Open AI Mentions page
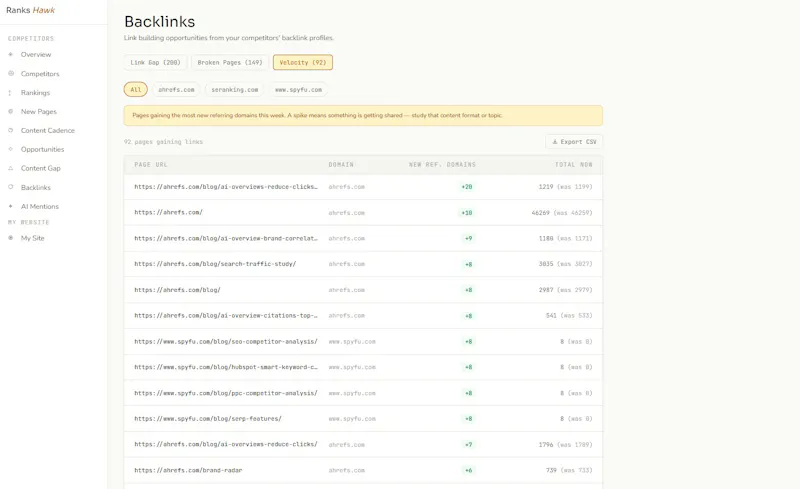This screenshot has height=489, width=800. (x=40, y=207)
